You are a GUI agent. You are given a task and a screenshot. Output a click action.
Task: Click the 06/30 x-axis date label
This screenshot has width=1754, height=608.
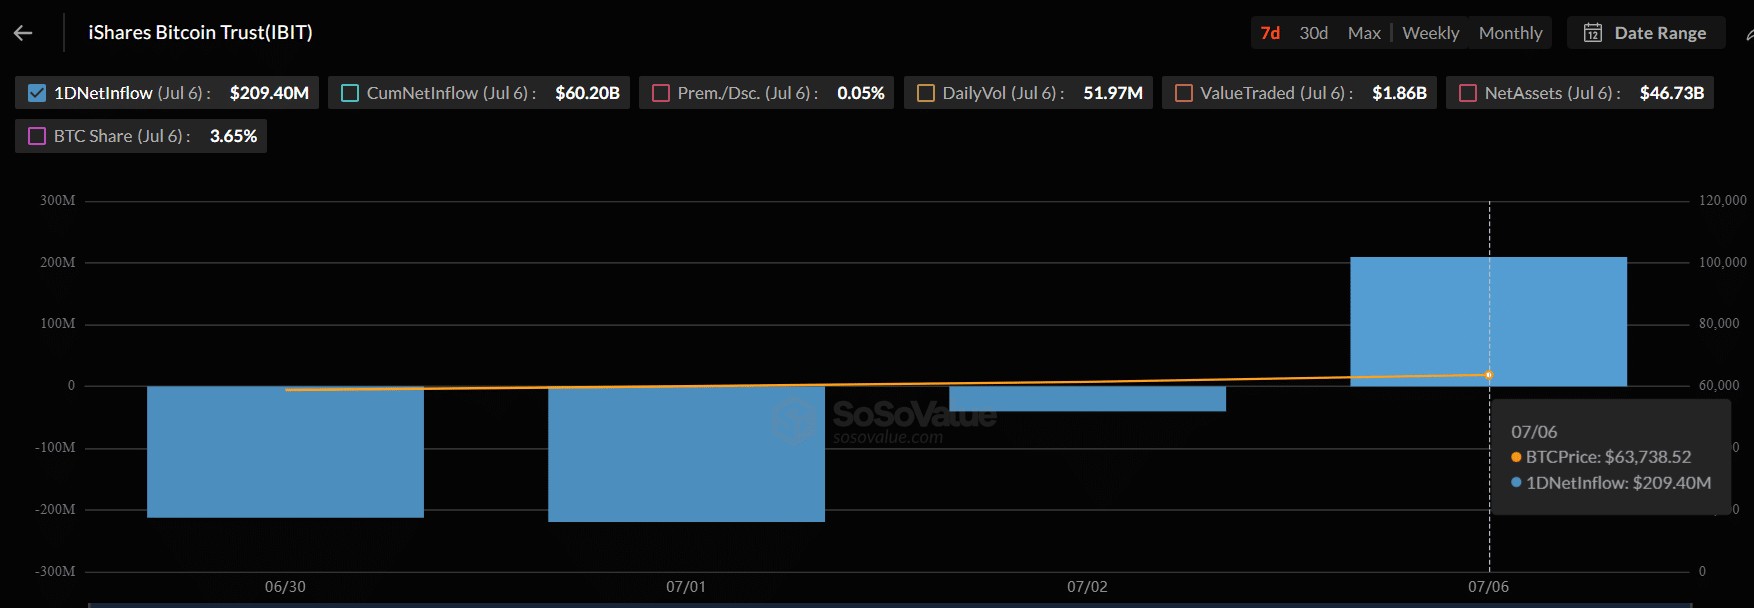click(285, 587)
